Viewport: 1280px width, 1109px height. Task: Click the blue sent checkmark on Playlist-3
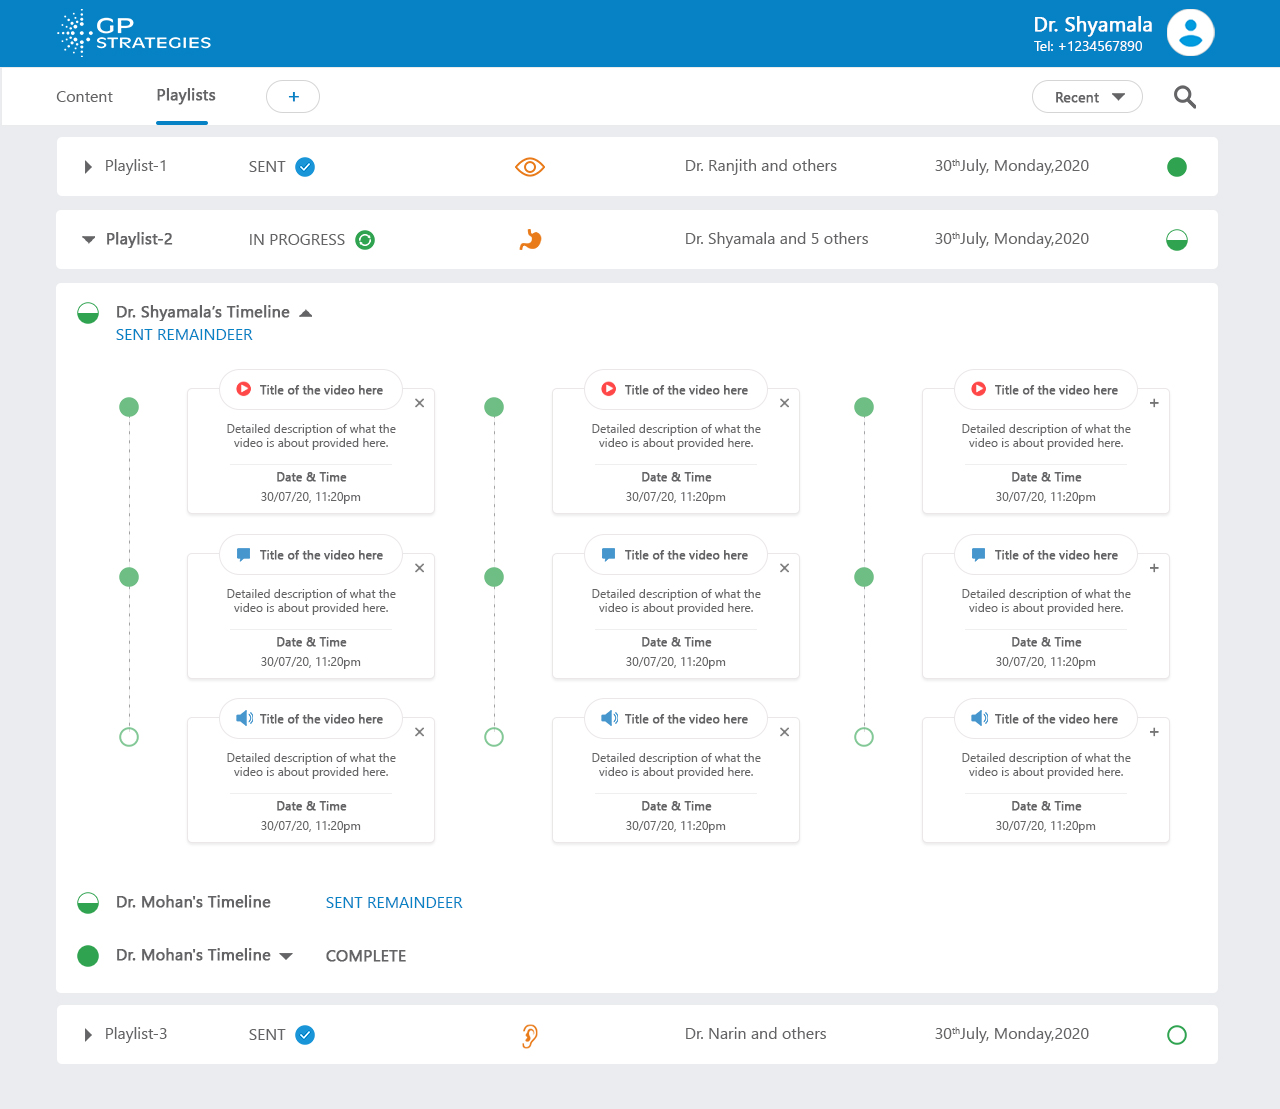tap(305, 1035)
